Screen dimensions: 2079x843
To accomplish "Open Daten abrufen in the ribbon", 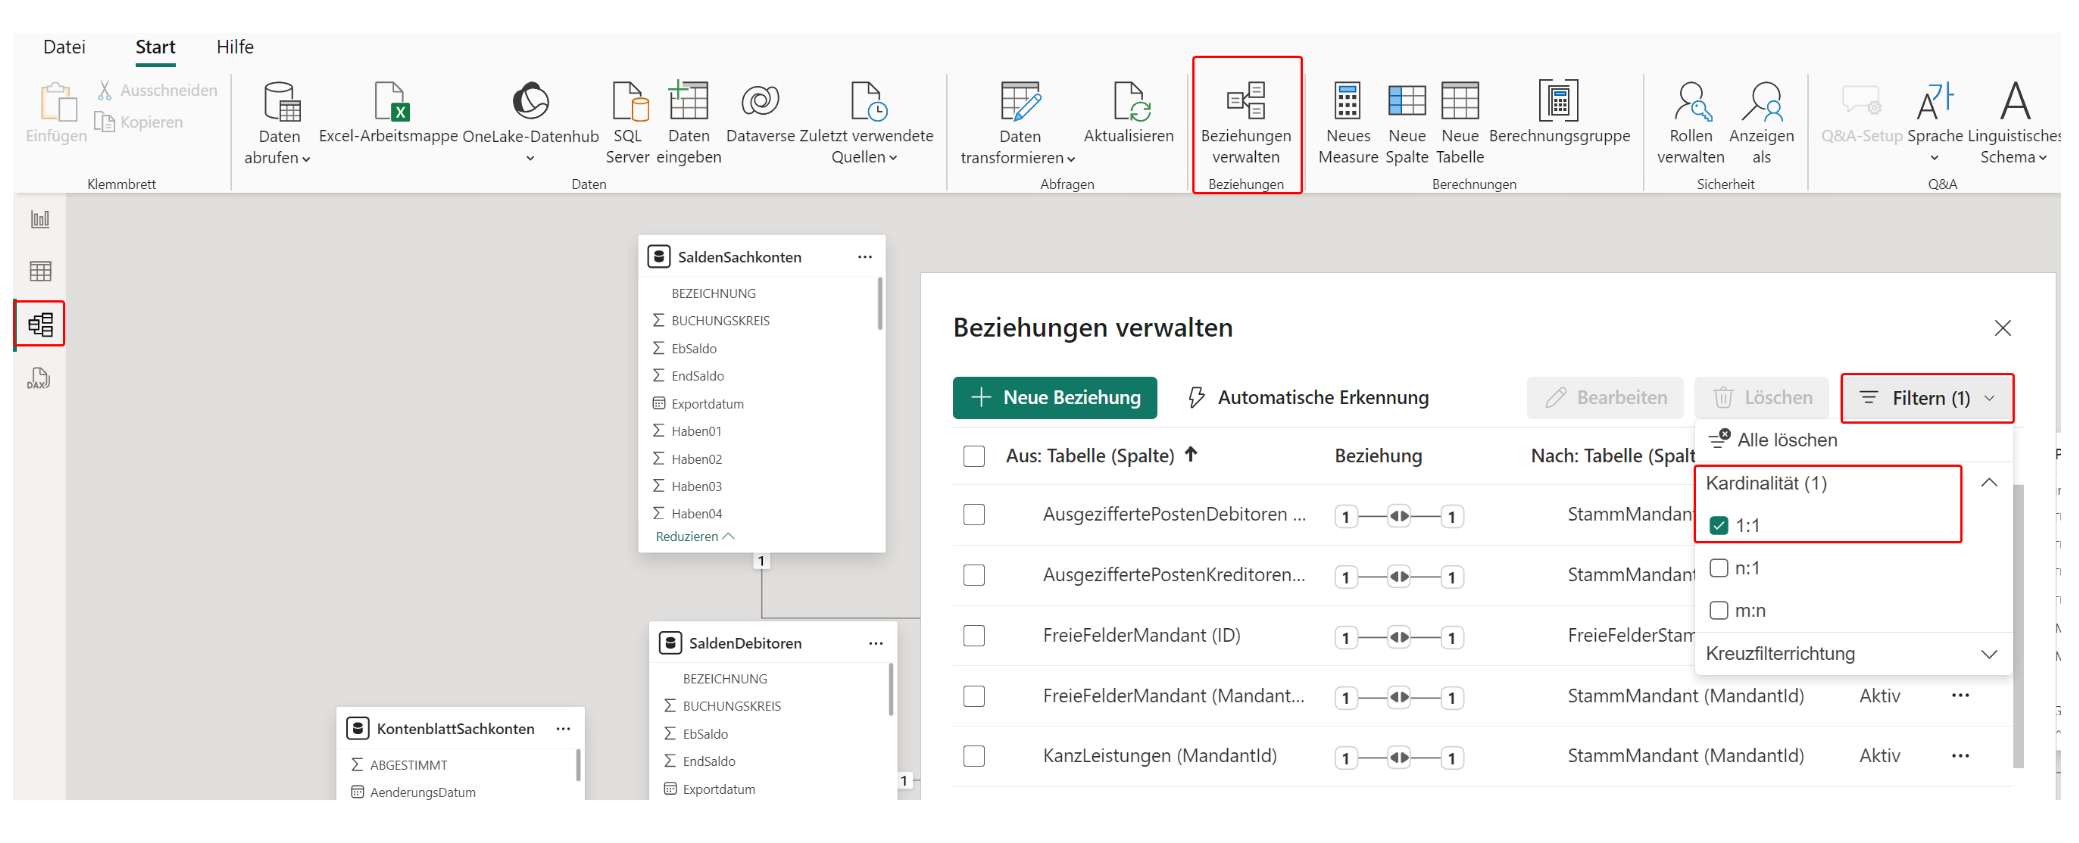I will [x=279, y=122].
